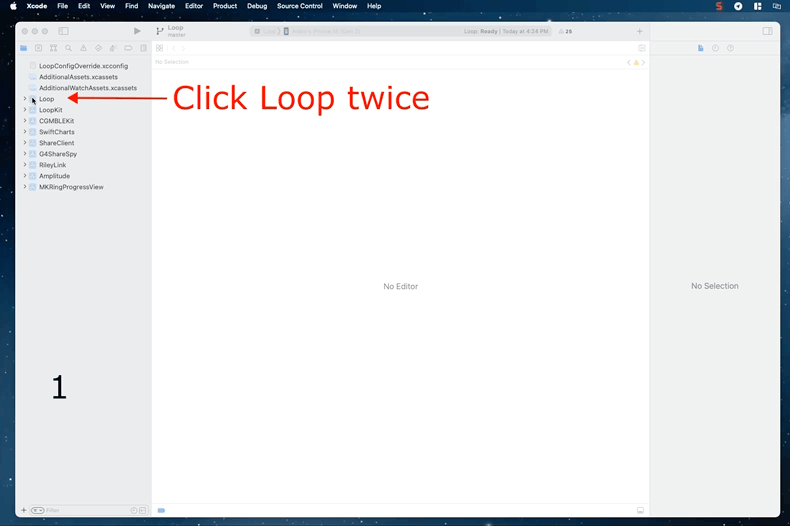Jump to previous issue arrow

point(629,62)
